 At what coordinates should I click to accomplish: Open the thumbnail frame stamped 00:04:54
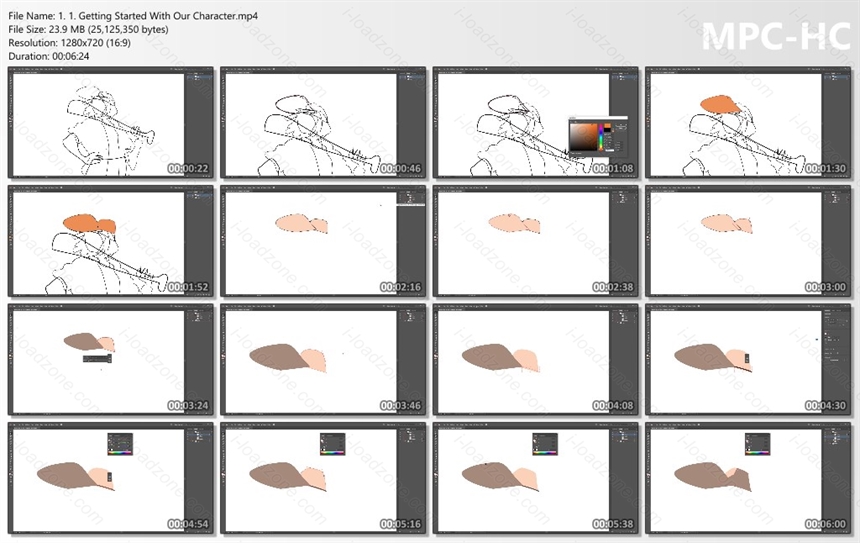(111, 478)
